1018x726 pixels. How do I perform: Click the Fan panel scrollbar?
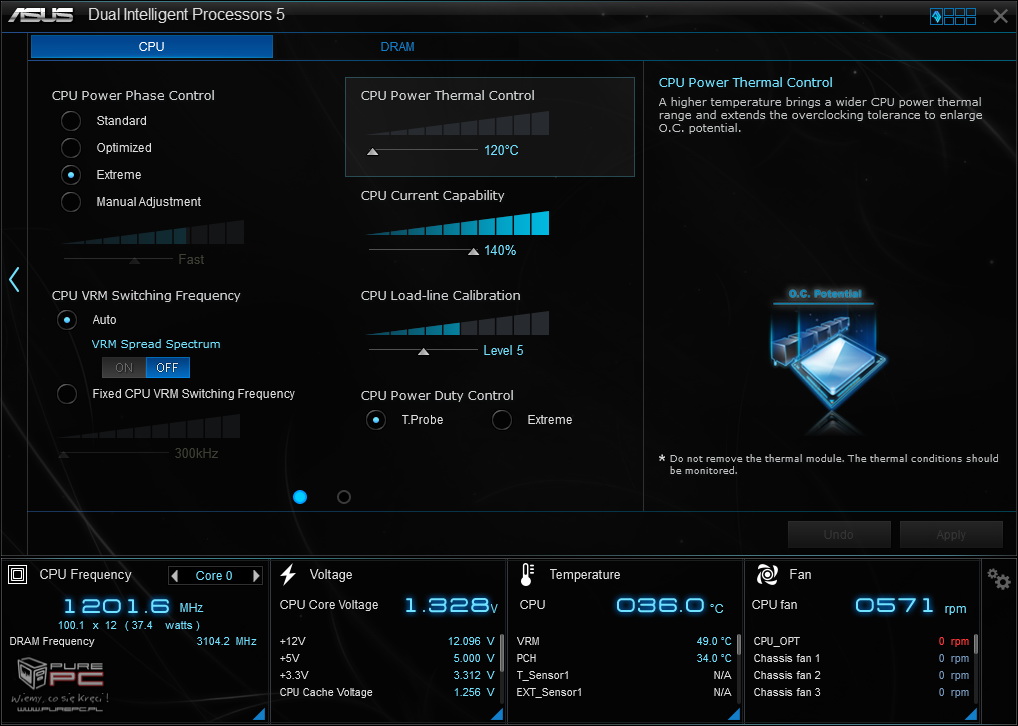tap(976, 644)
